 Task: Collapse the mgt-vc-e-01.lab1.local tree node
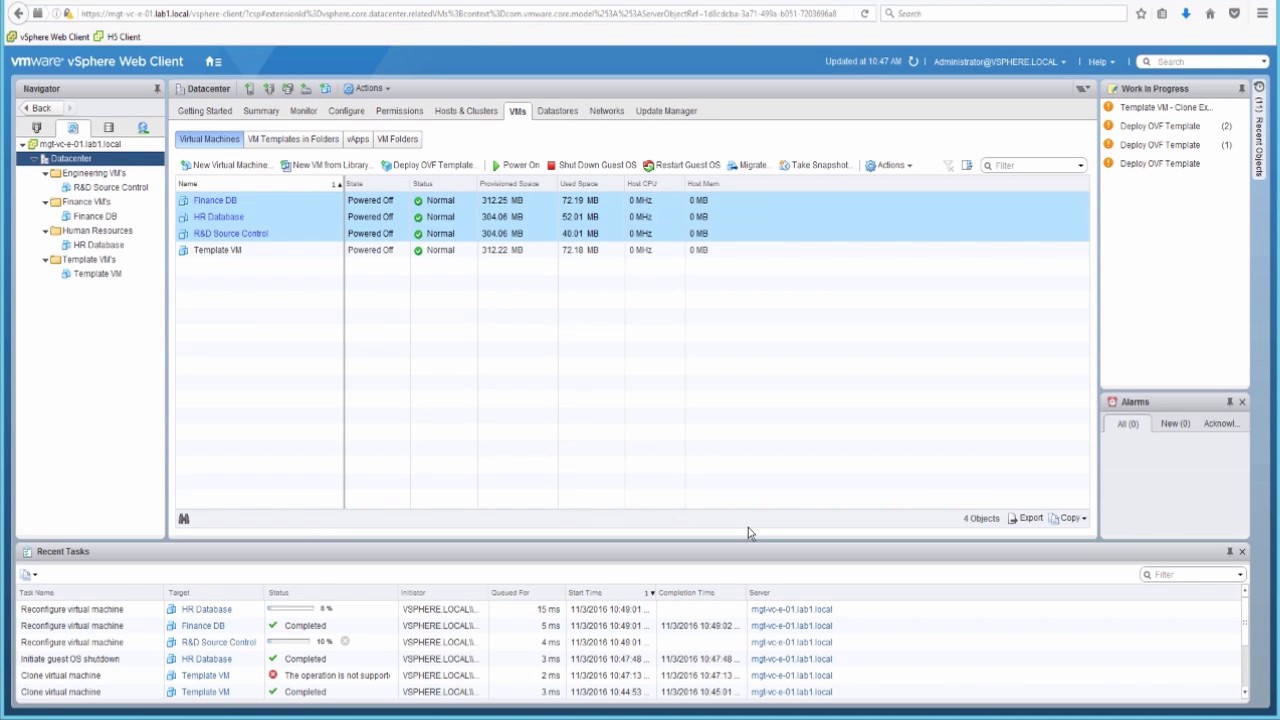(23, 145)
